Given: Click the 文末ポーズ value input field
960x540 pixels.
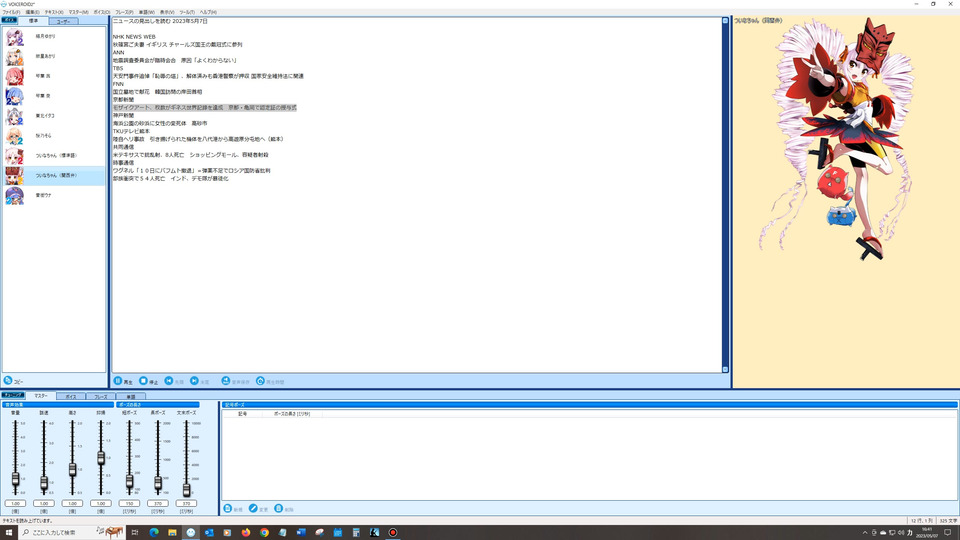Looking at the screenshot, I should [x=186, y=503].
